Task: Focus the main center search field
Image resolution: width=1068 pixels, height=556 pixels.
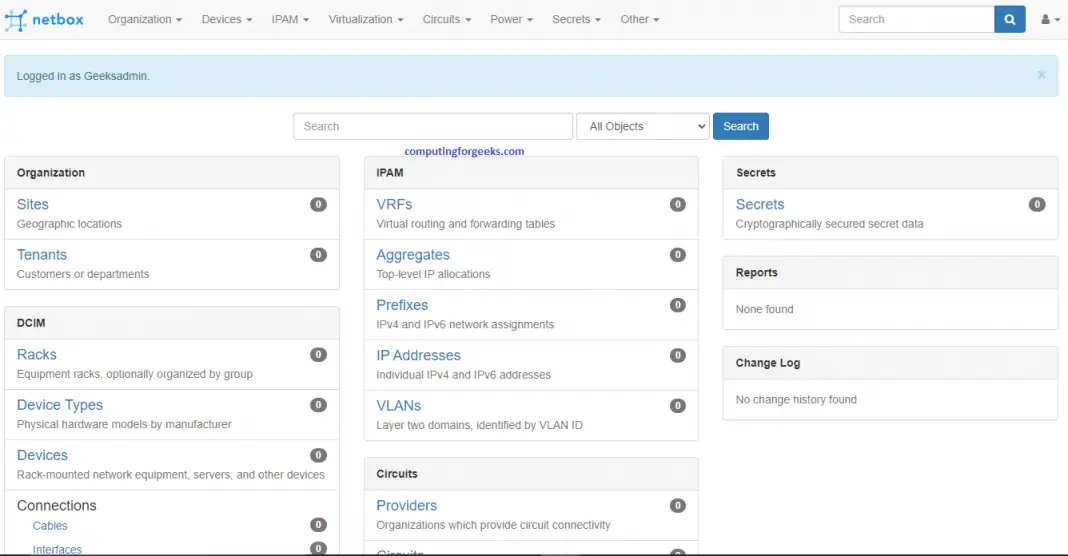Action: [x=432, y=126]
